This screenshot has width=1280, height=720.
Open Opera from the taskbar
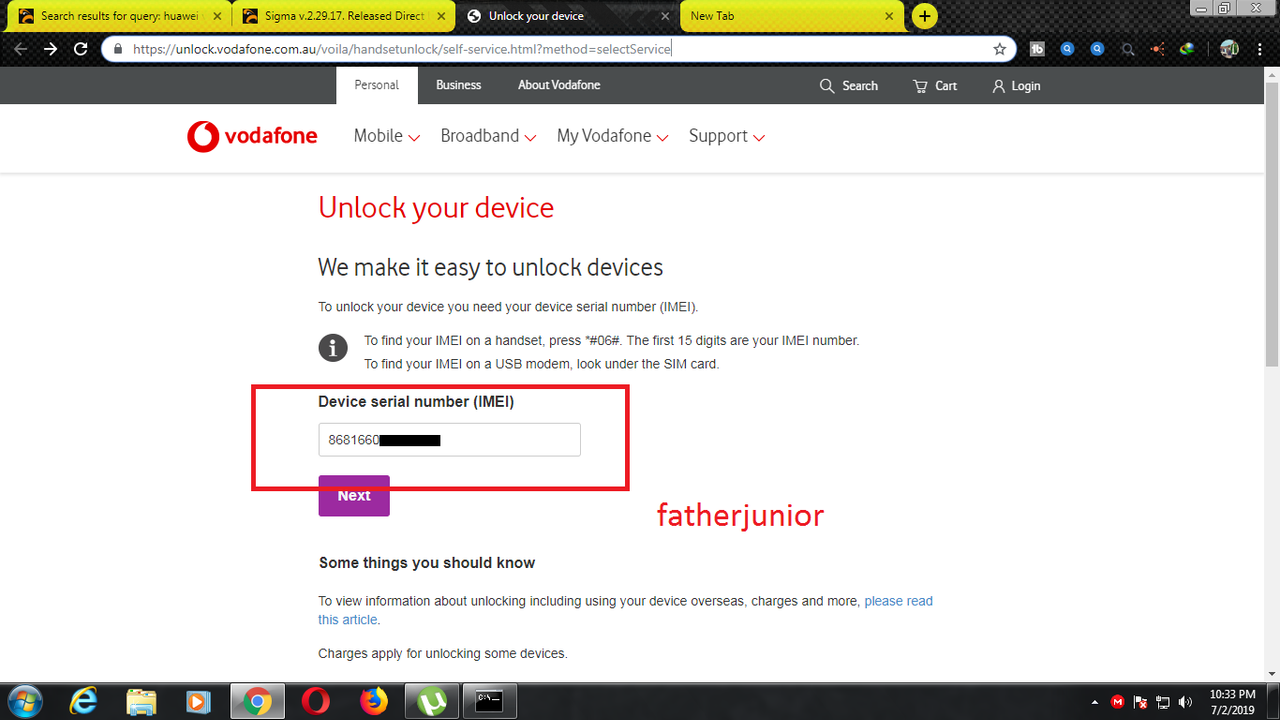pyautogui.click(x=316, y=702)
